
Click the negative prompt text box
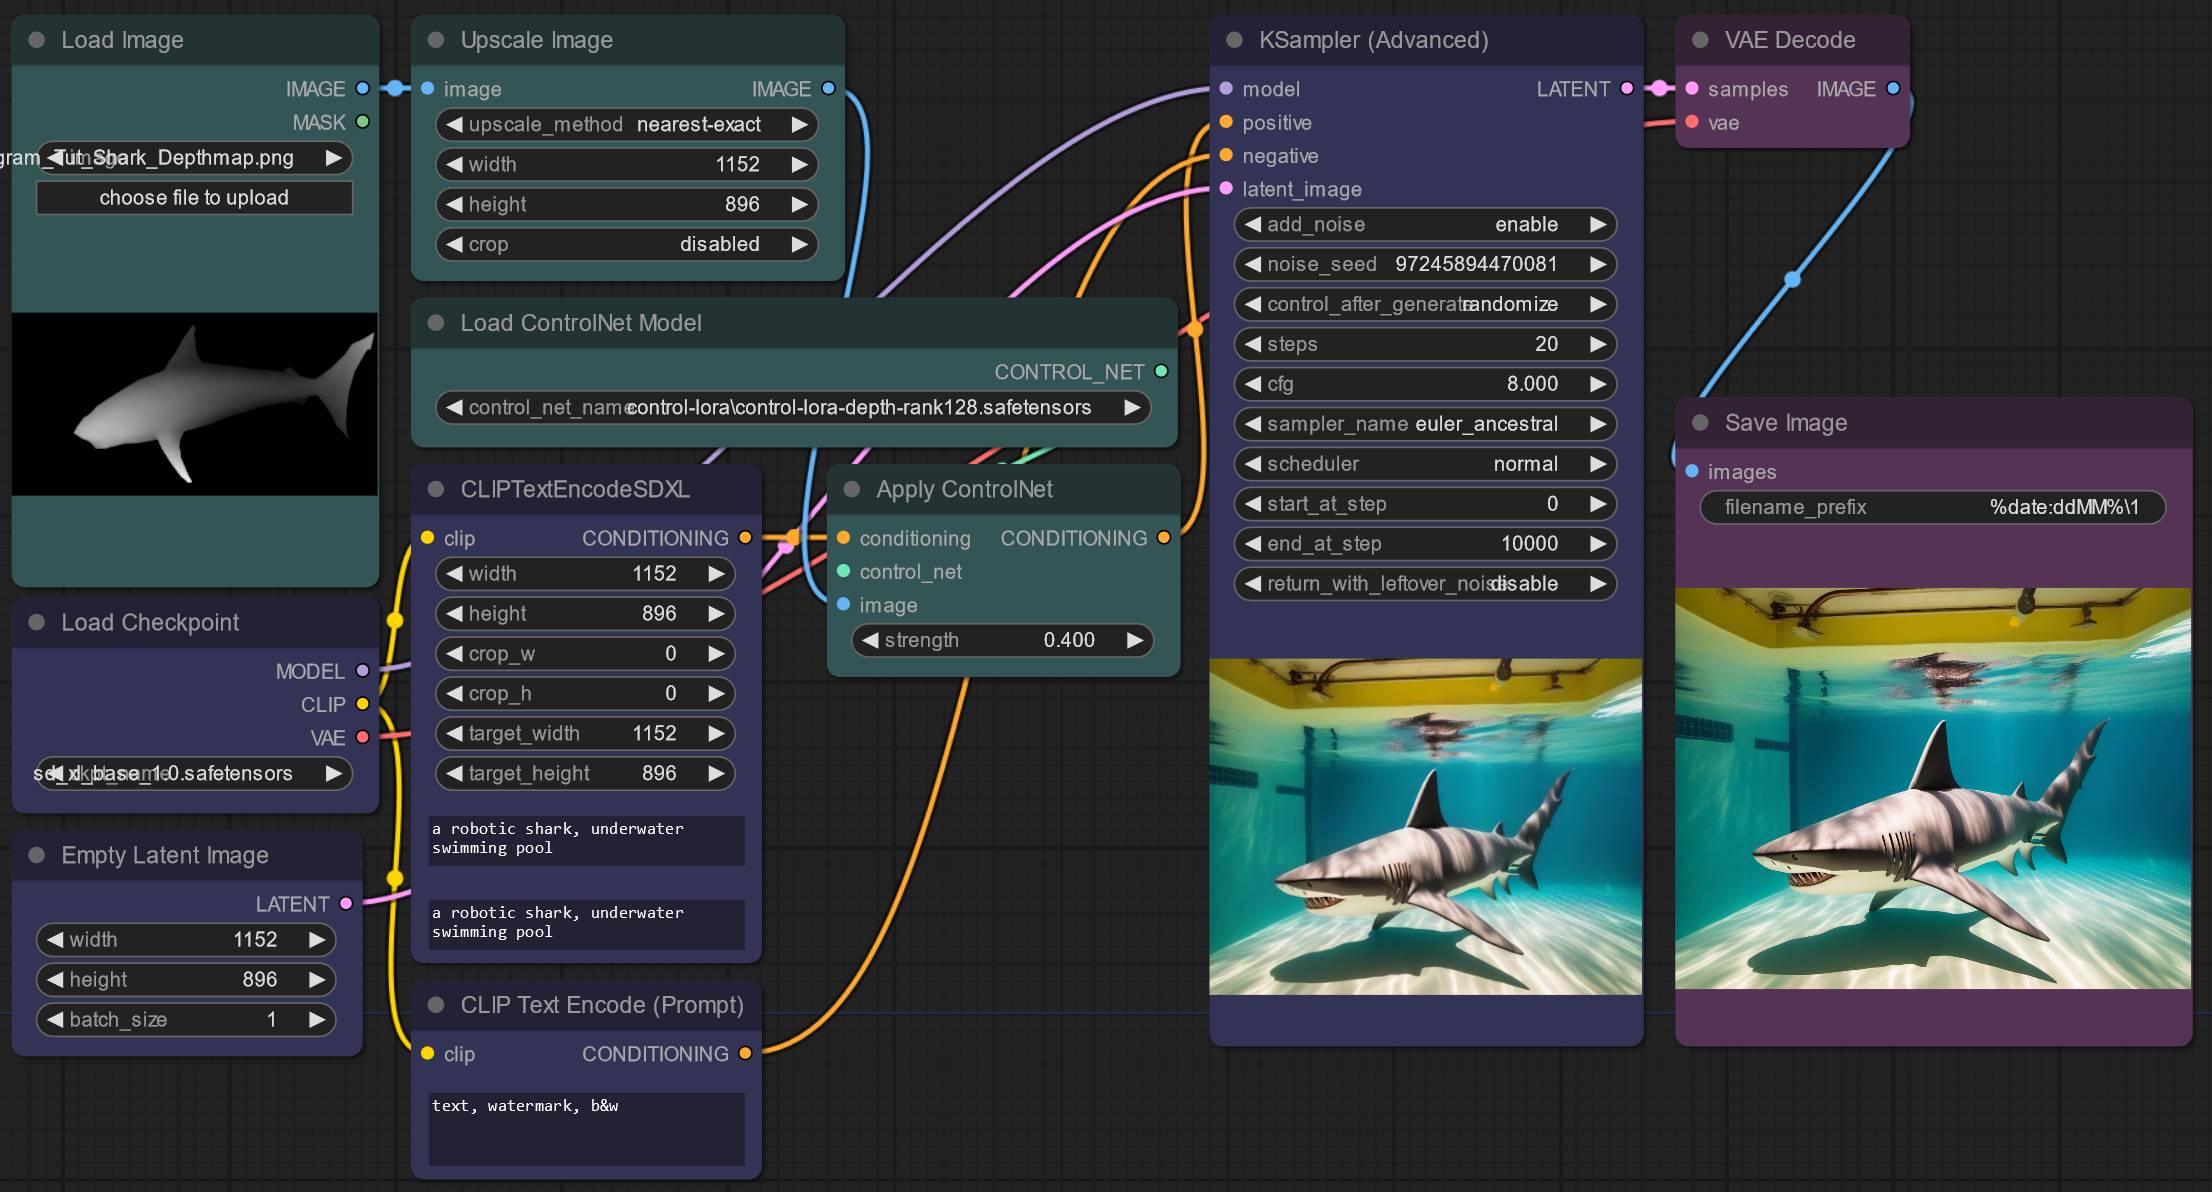coord(587,1129)
